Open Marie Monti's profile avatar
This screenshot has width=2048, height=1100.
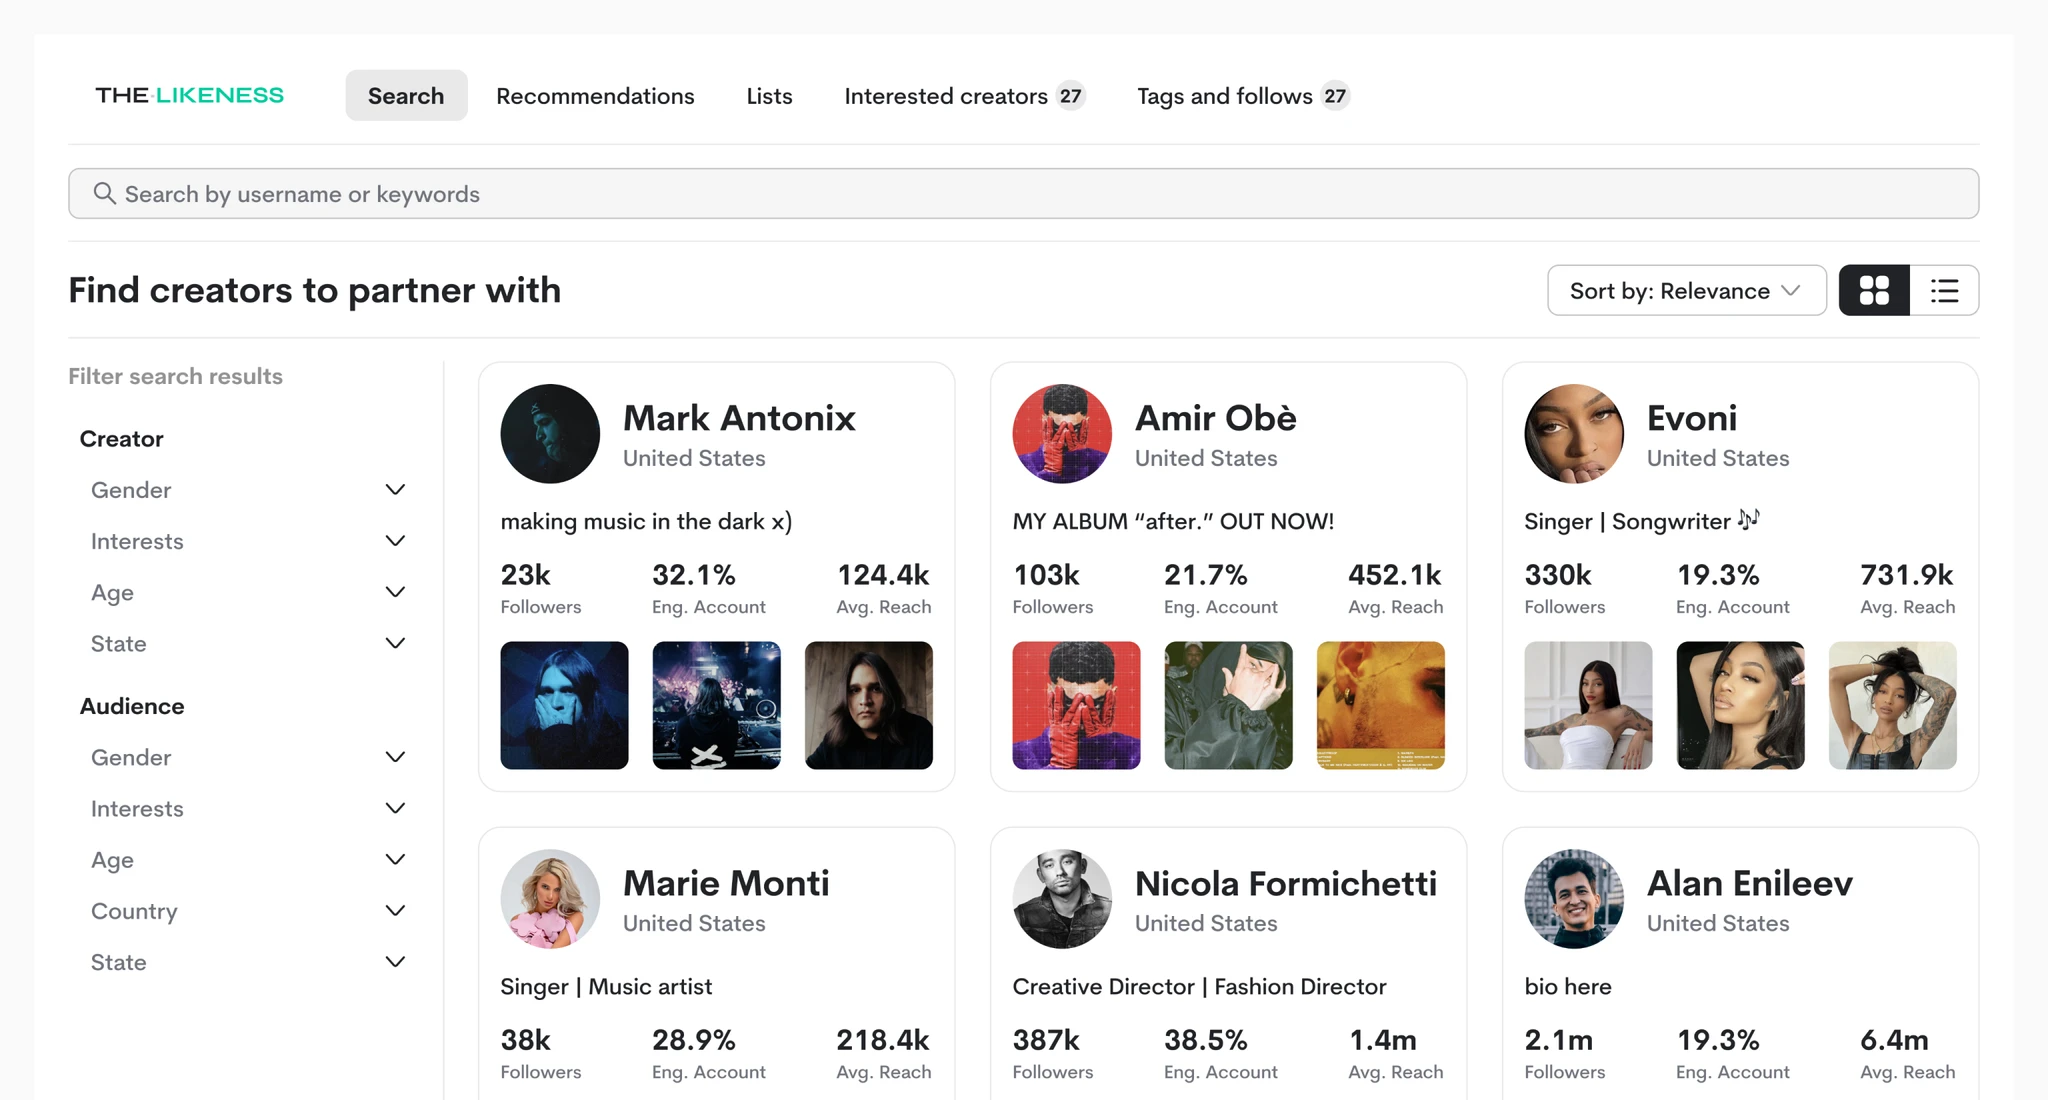click(550, 899)
